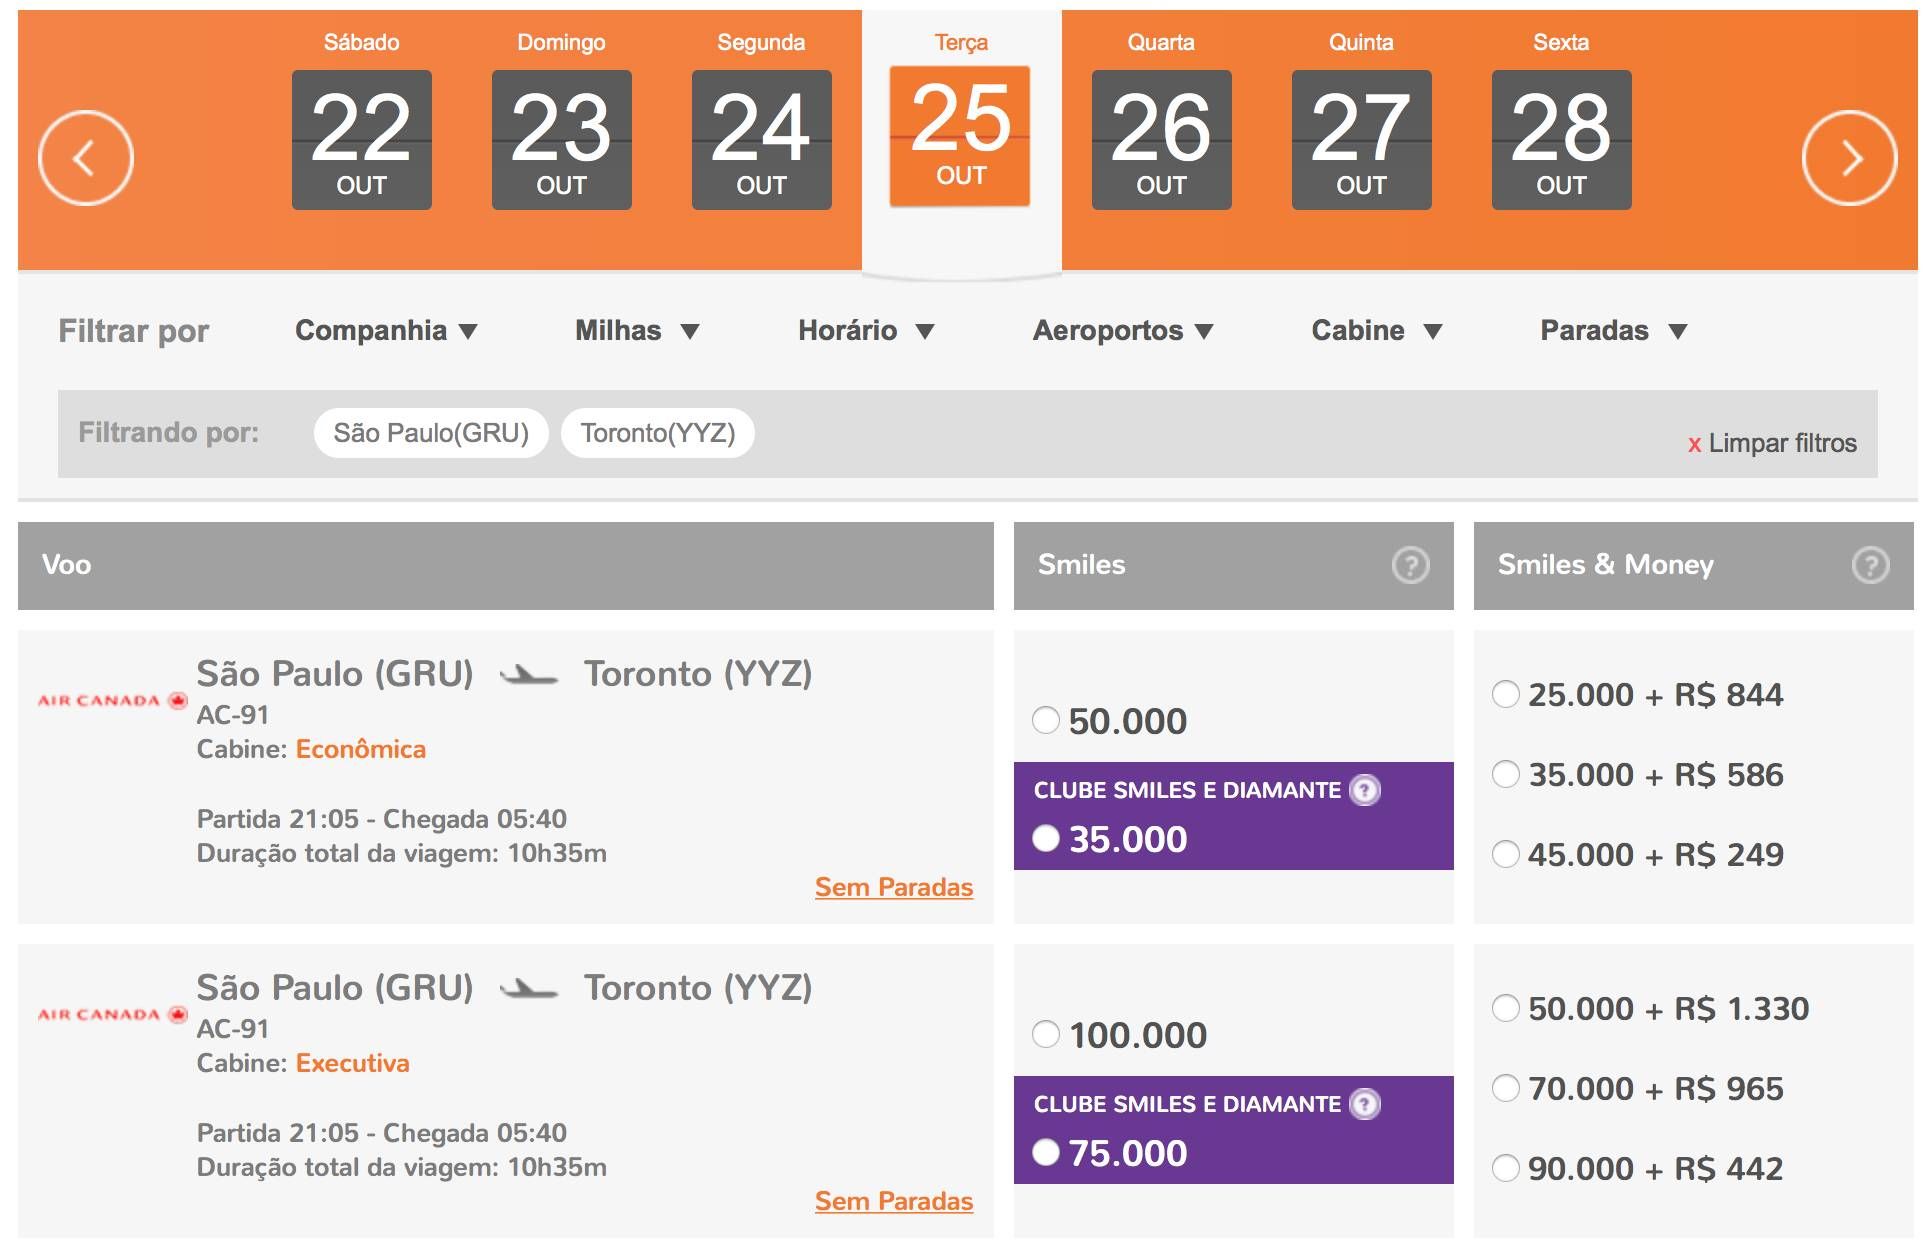Open Sem Paradas link for Executiva flight
The width and height of the screenshot is (1930, 1246).
pyautogui.click(x=894, y=1201)
